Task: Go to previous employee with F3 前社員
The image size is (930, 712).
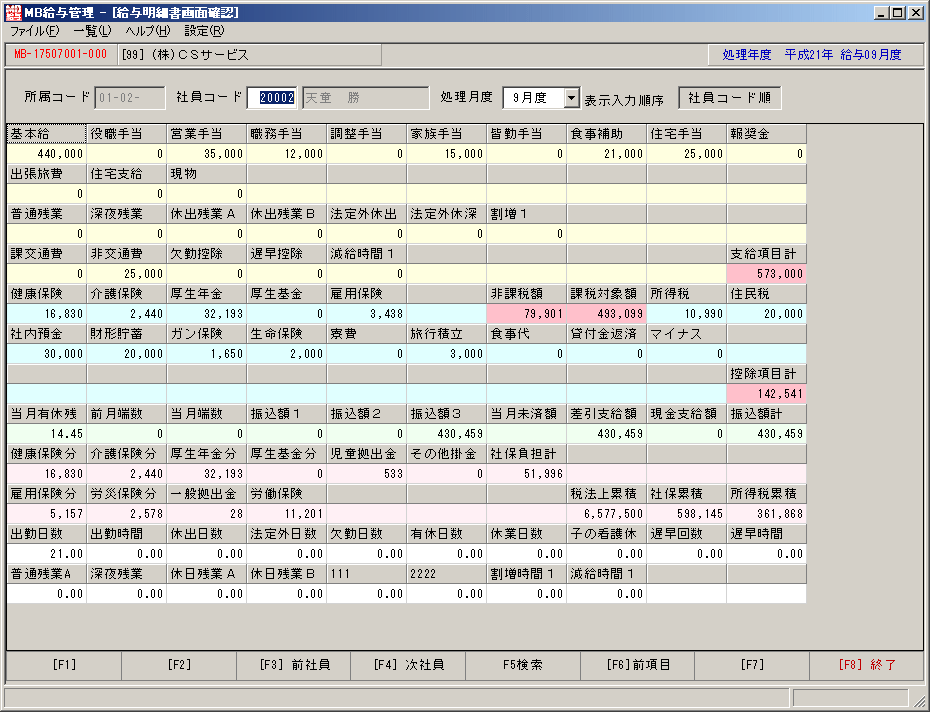Action: pyautogui.click(x=294, y=665)
